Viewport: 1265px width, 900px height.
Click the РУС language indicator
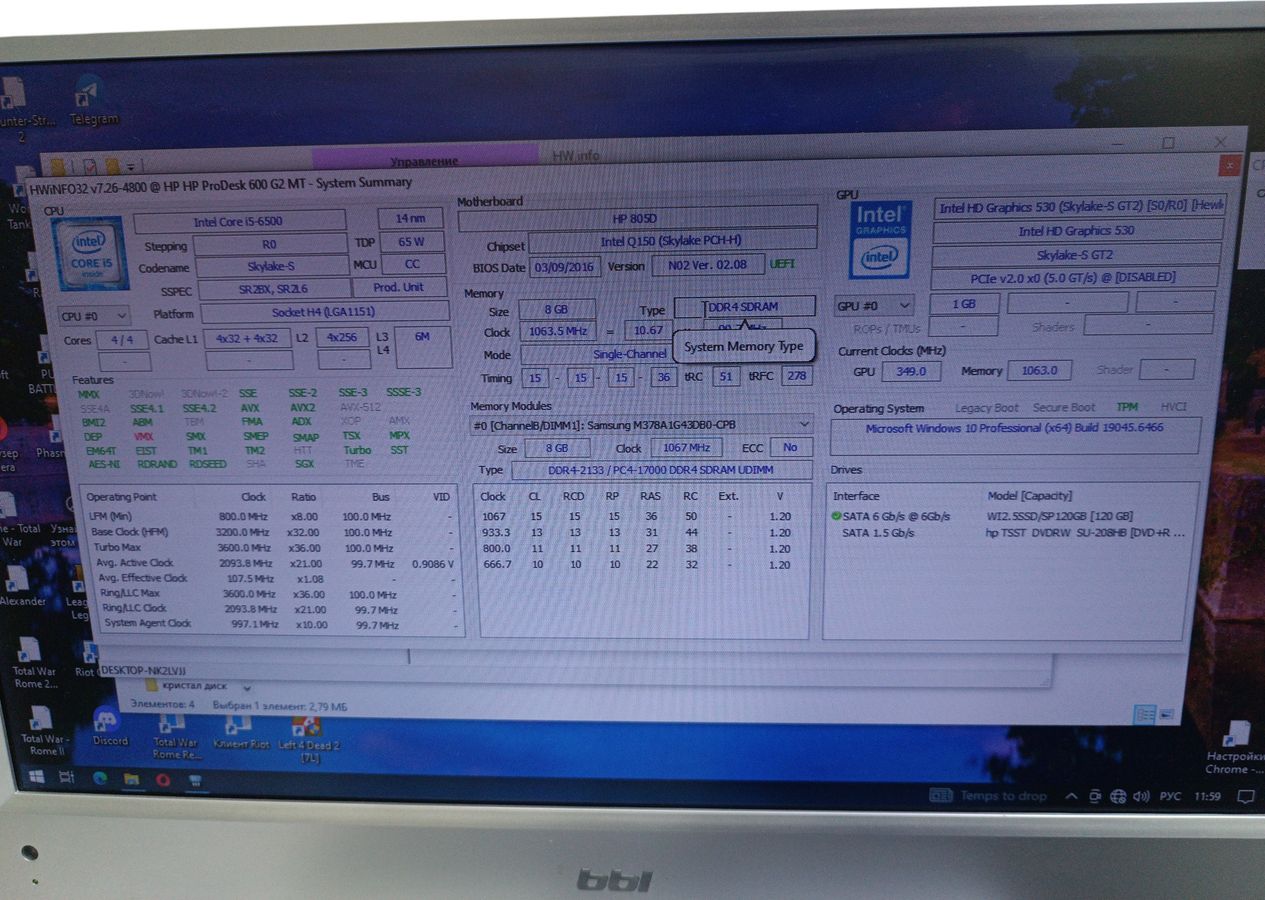pos(1170,797)
